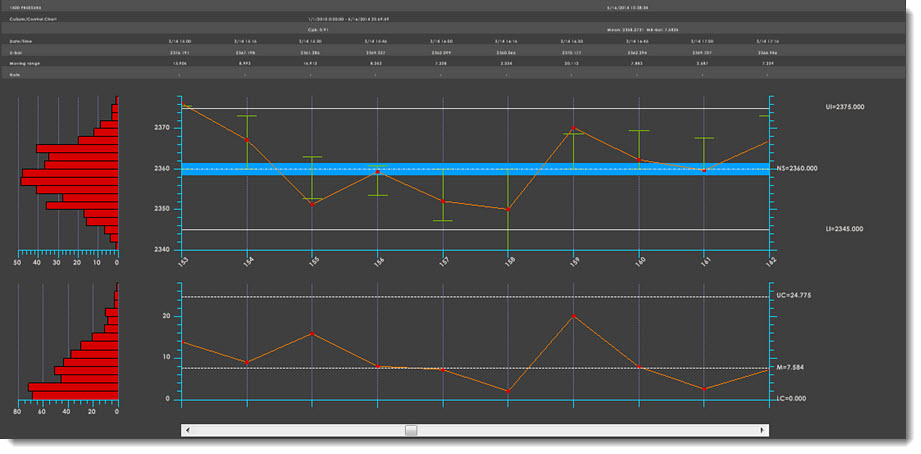Click the moving range lowest point at sample 158
This screenshot has width=921, height=454.
508,391
